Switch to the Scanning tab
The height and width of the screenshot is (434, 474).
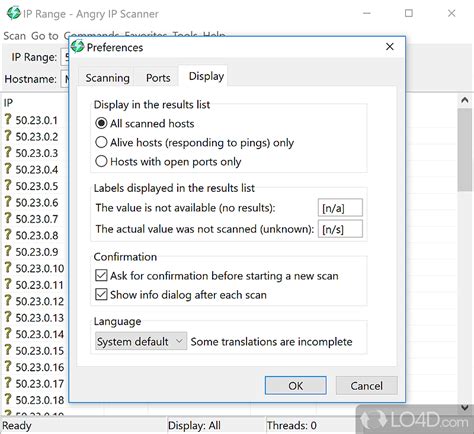(x=107, y=78)
